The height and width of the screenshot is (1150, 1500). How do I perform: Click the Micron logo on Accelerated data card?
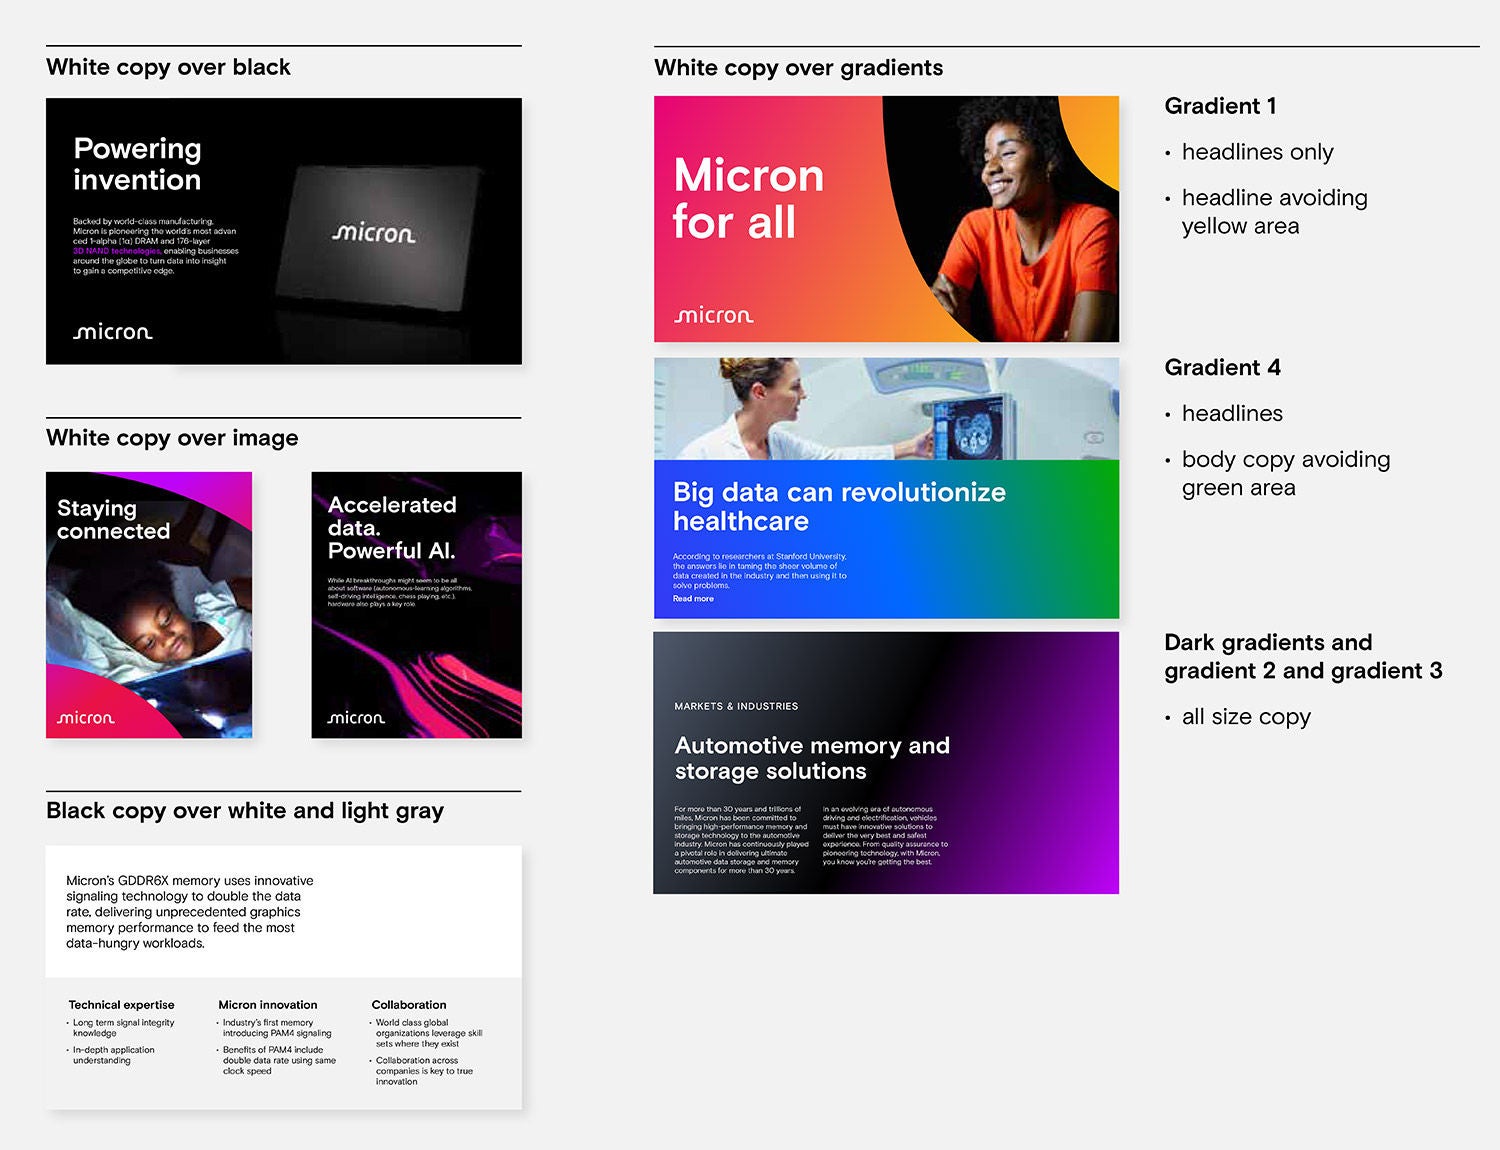coord(356,717)
